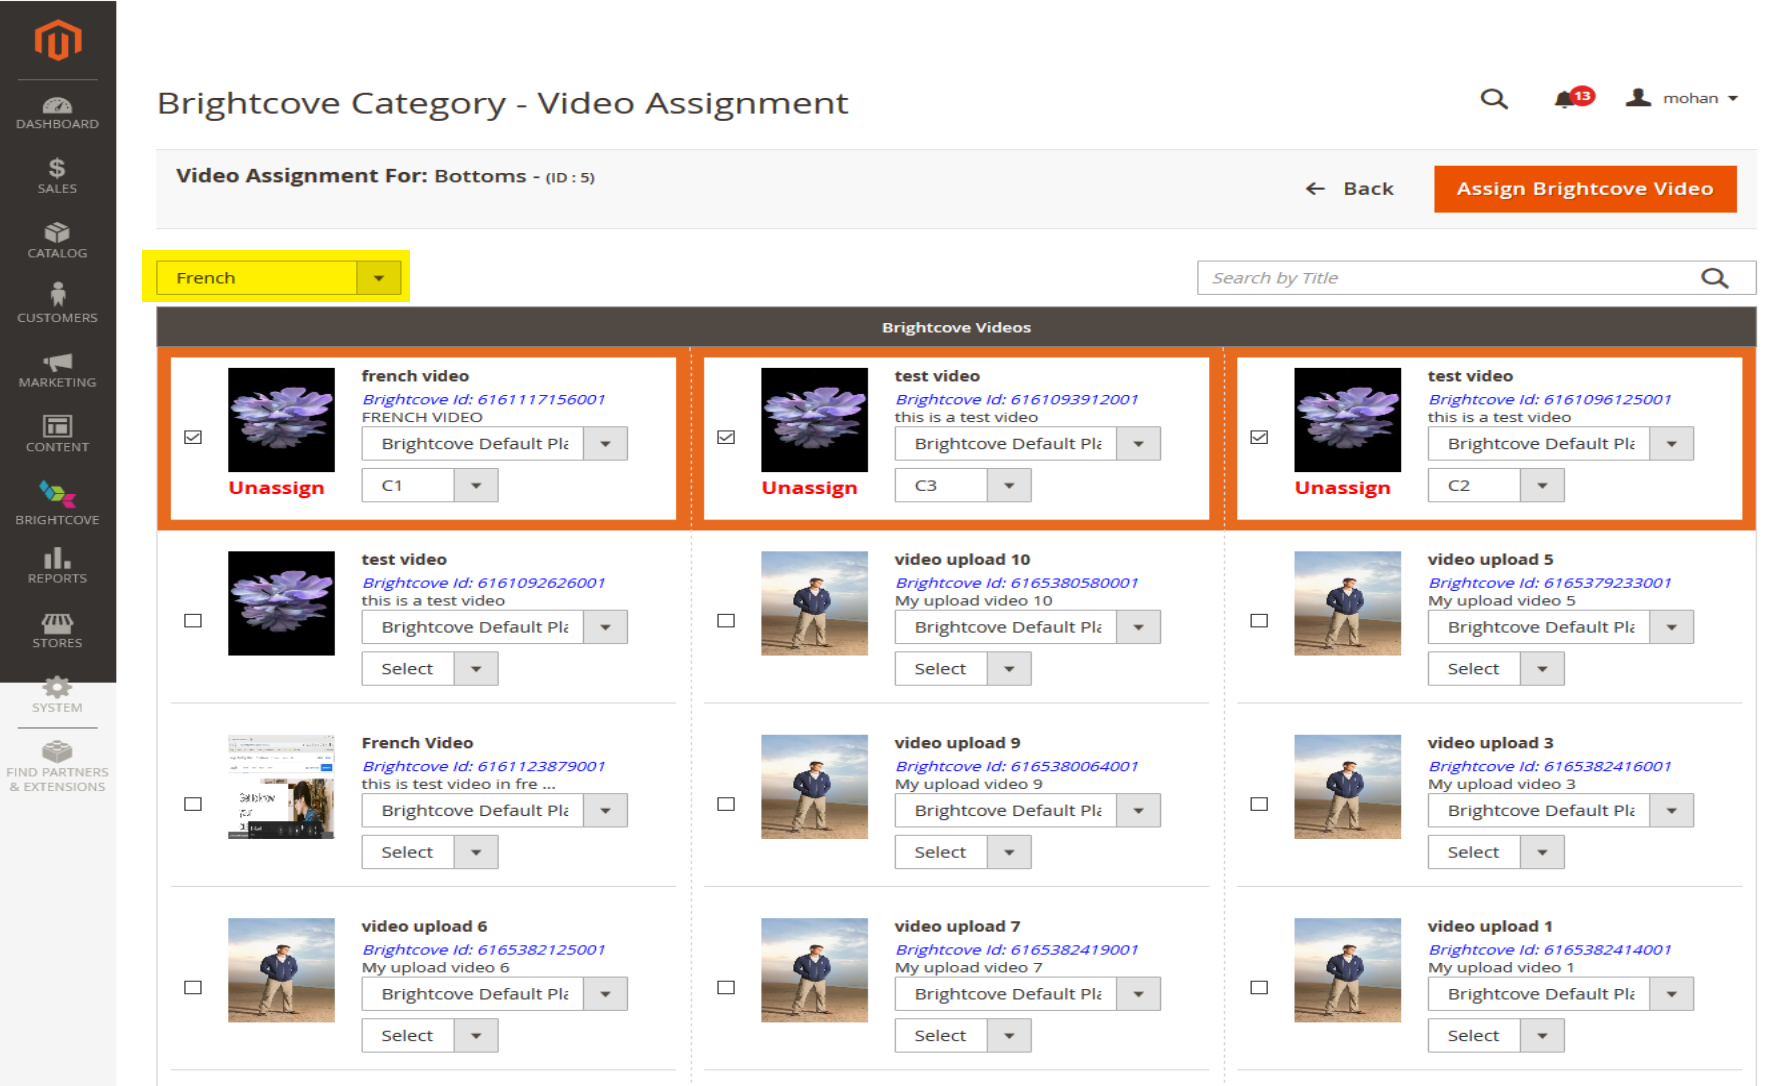Select the Stores icon in sidebar
Screen dimensions: 1768x1086
pos(57,623)
